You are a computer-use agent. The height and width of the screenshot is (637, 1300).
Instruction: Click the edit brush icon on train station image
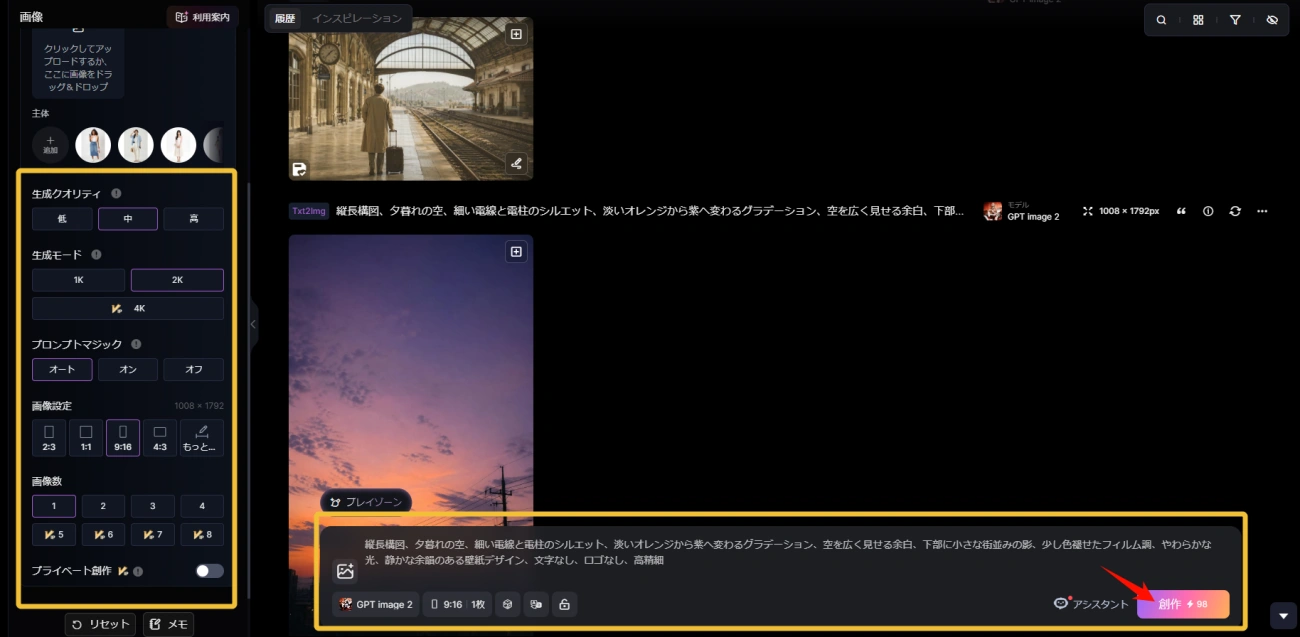516,163
